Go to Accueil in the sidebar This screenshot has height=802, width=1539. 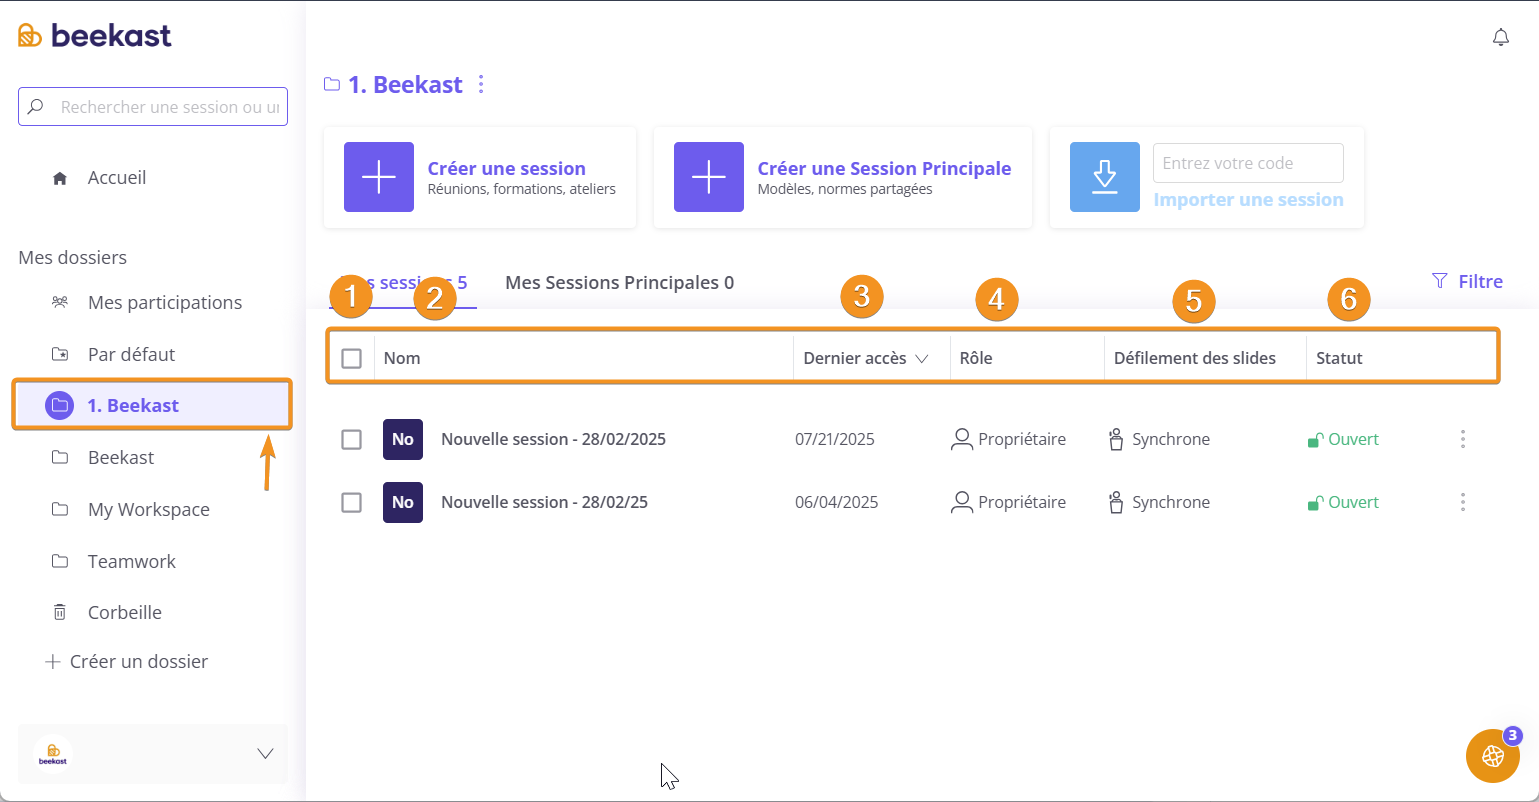tap(116, 178)
